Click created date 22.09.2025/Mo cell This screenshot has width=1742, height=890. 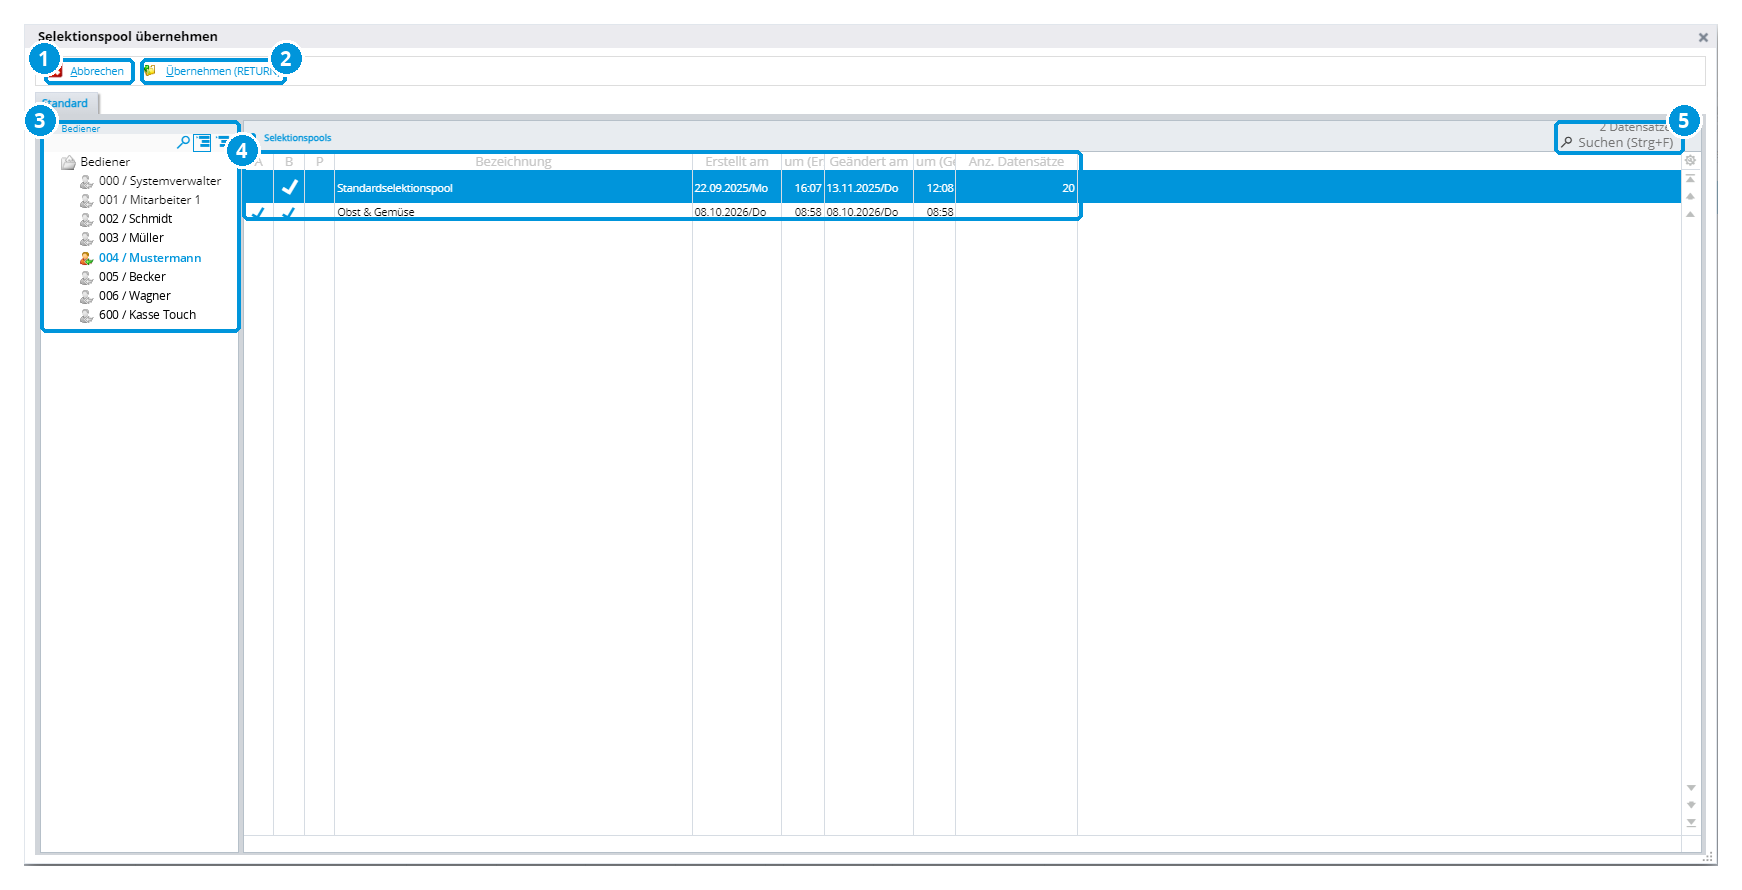(x=737, y=188)
